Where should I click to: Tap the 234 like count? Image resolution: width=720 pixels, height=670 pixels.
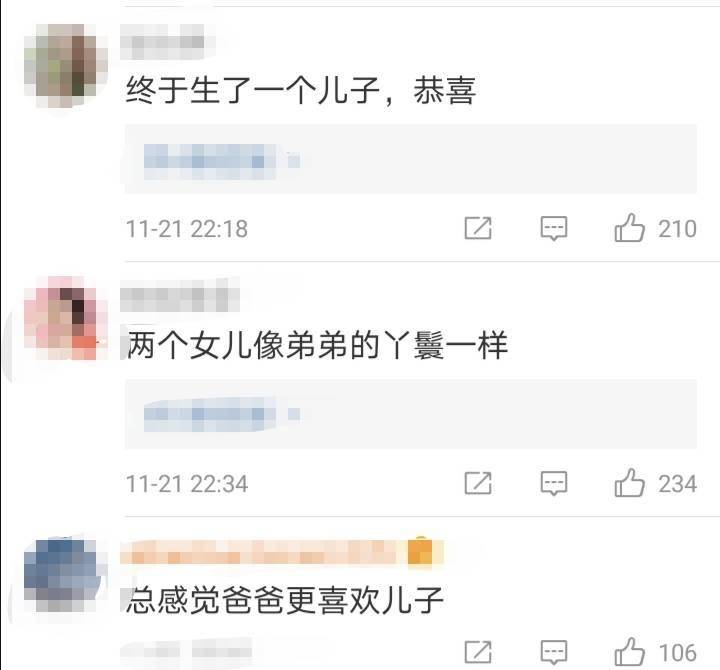pyautogui.click(x=677, y=484)
